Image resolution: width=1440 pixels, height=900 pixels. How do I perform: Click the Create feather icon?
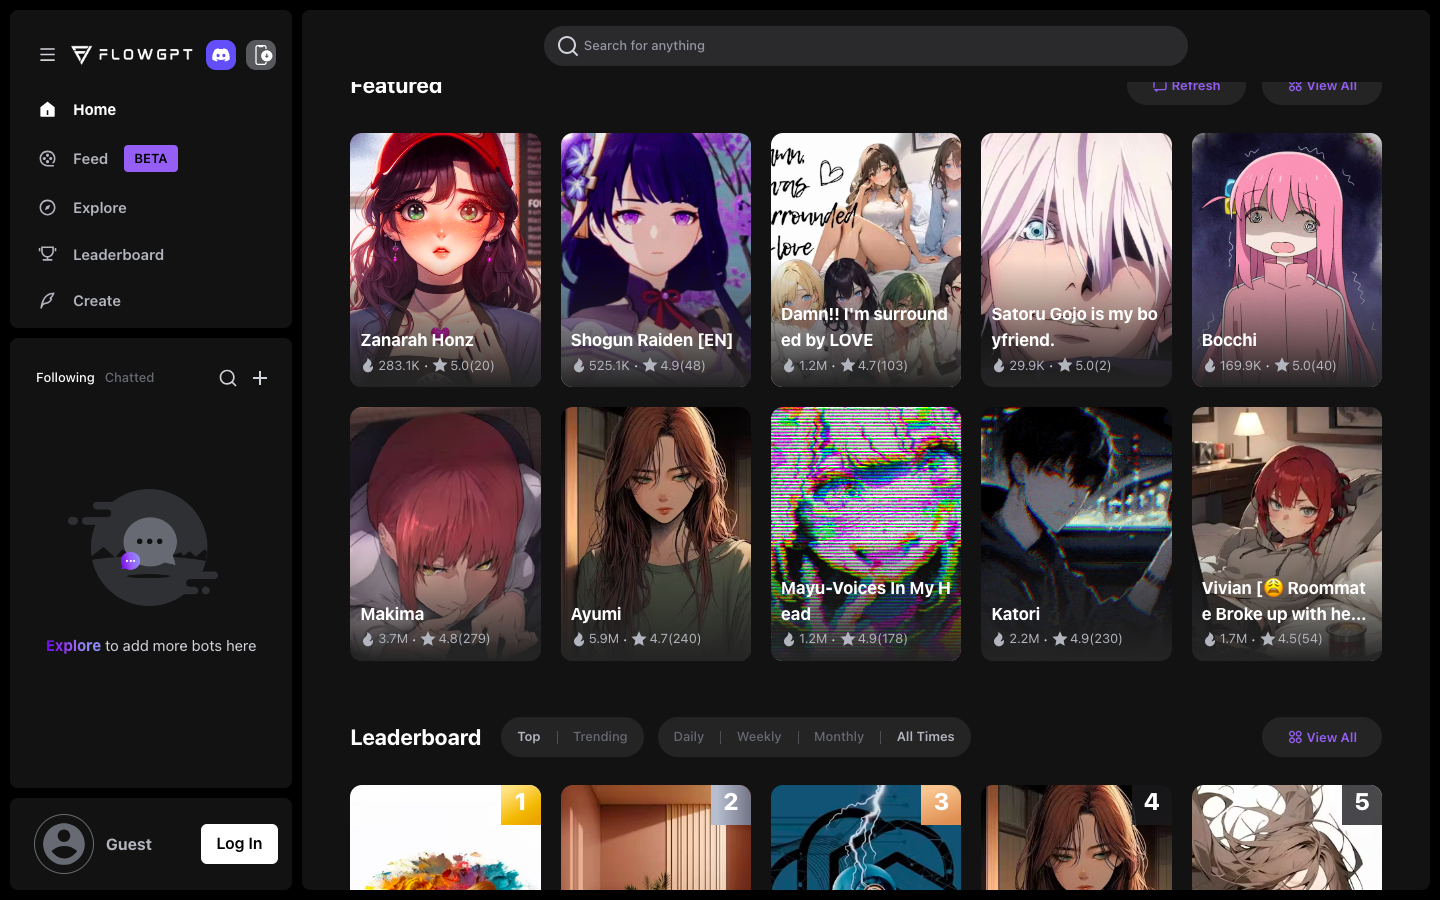47,301
